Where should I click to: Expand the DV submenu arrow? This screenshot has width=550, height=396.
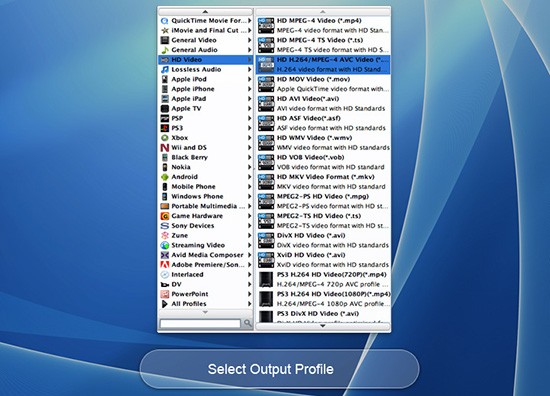pos(250,284)
